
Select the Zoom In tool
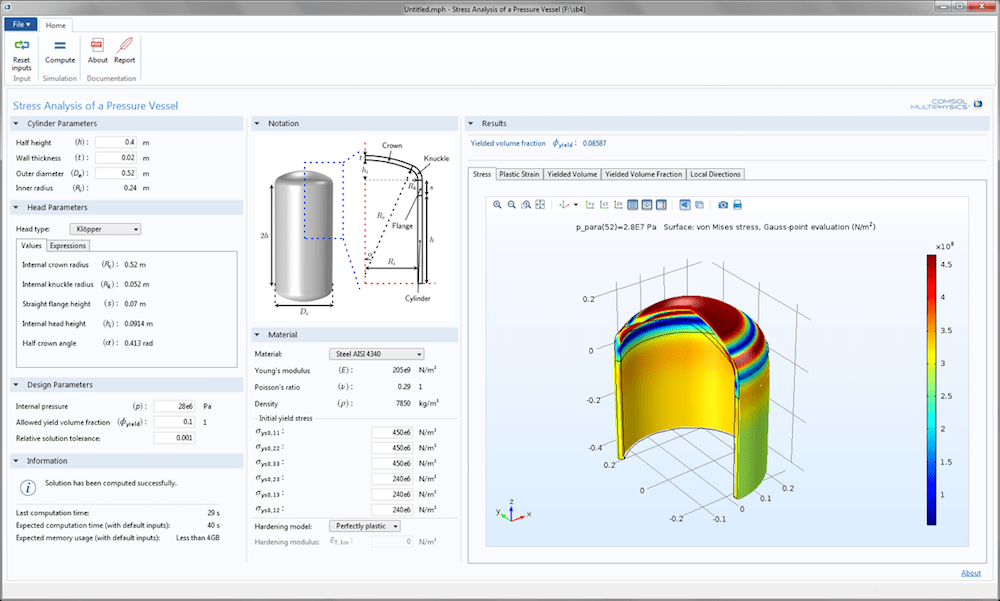pyautogui.click(x=497, y=205)
